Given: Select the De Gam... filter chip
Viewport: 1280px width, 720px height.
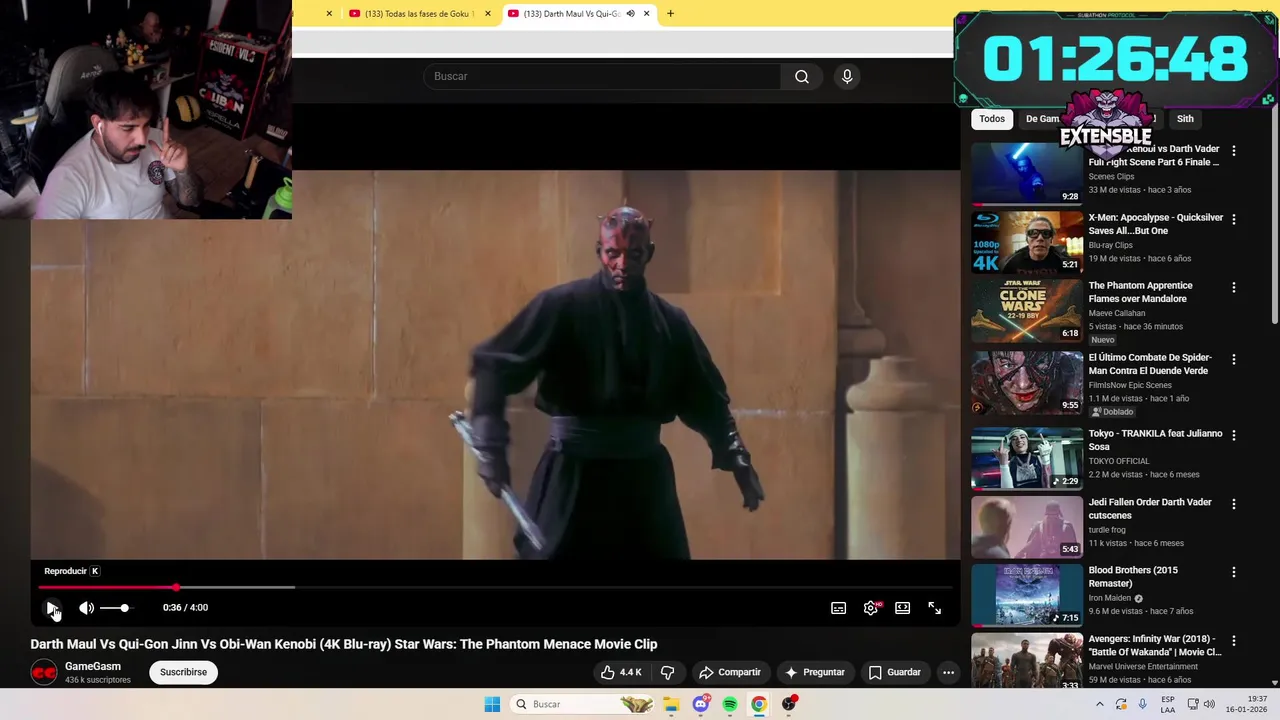Looking at the screenshot, I should 1042,119.
